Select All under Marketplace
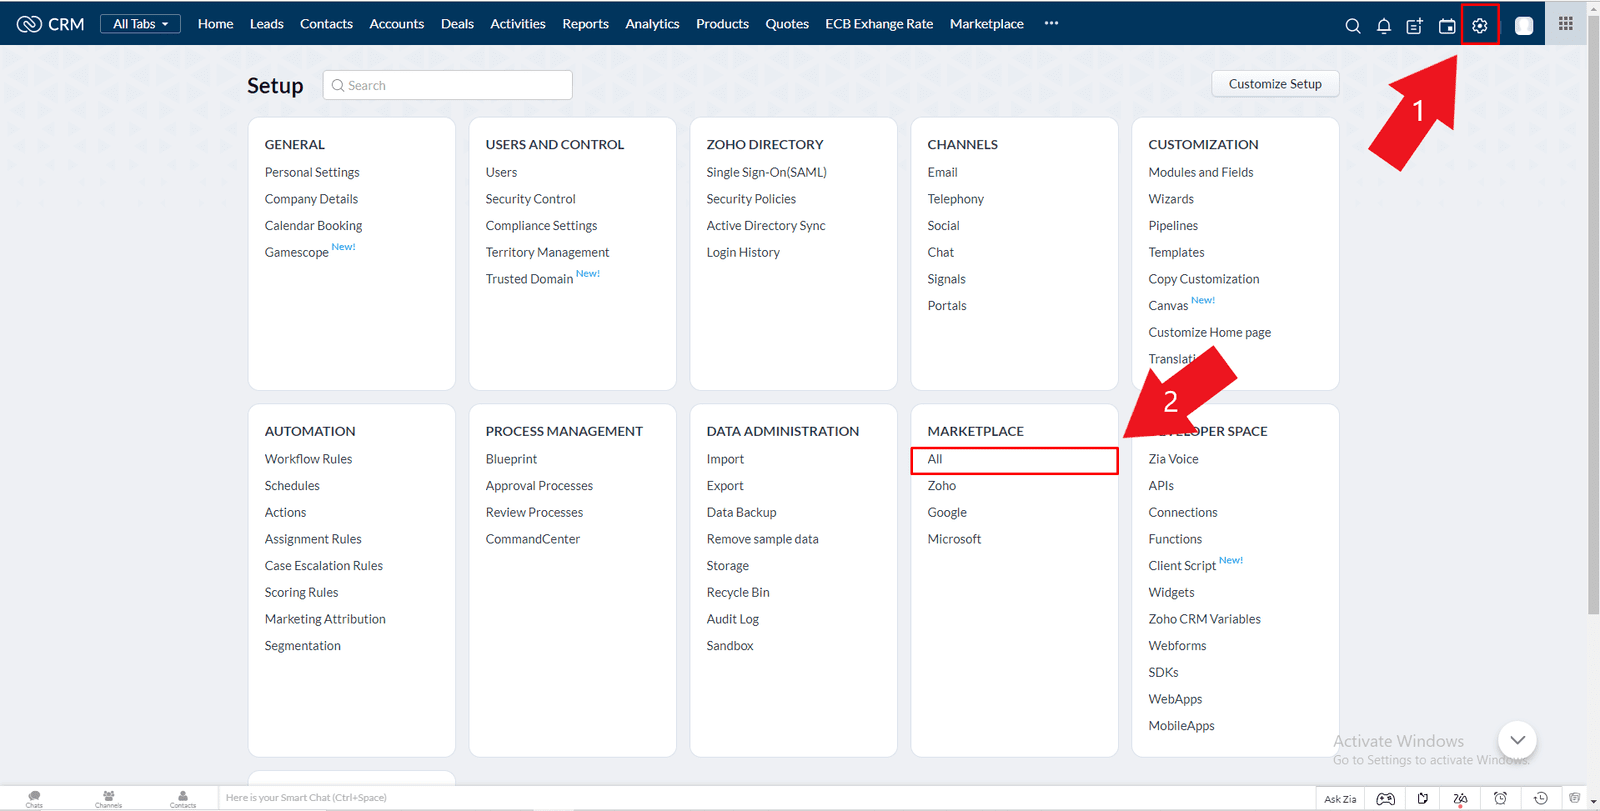This screenshot has width=1600, height=811. click(x=935, y=459)
